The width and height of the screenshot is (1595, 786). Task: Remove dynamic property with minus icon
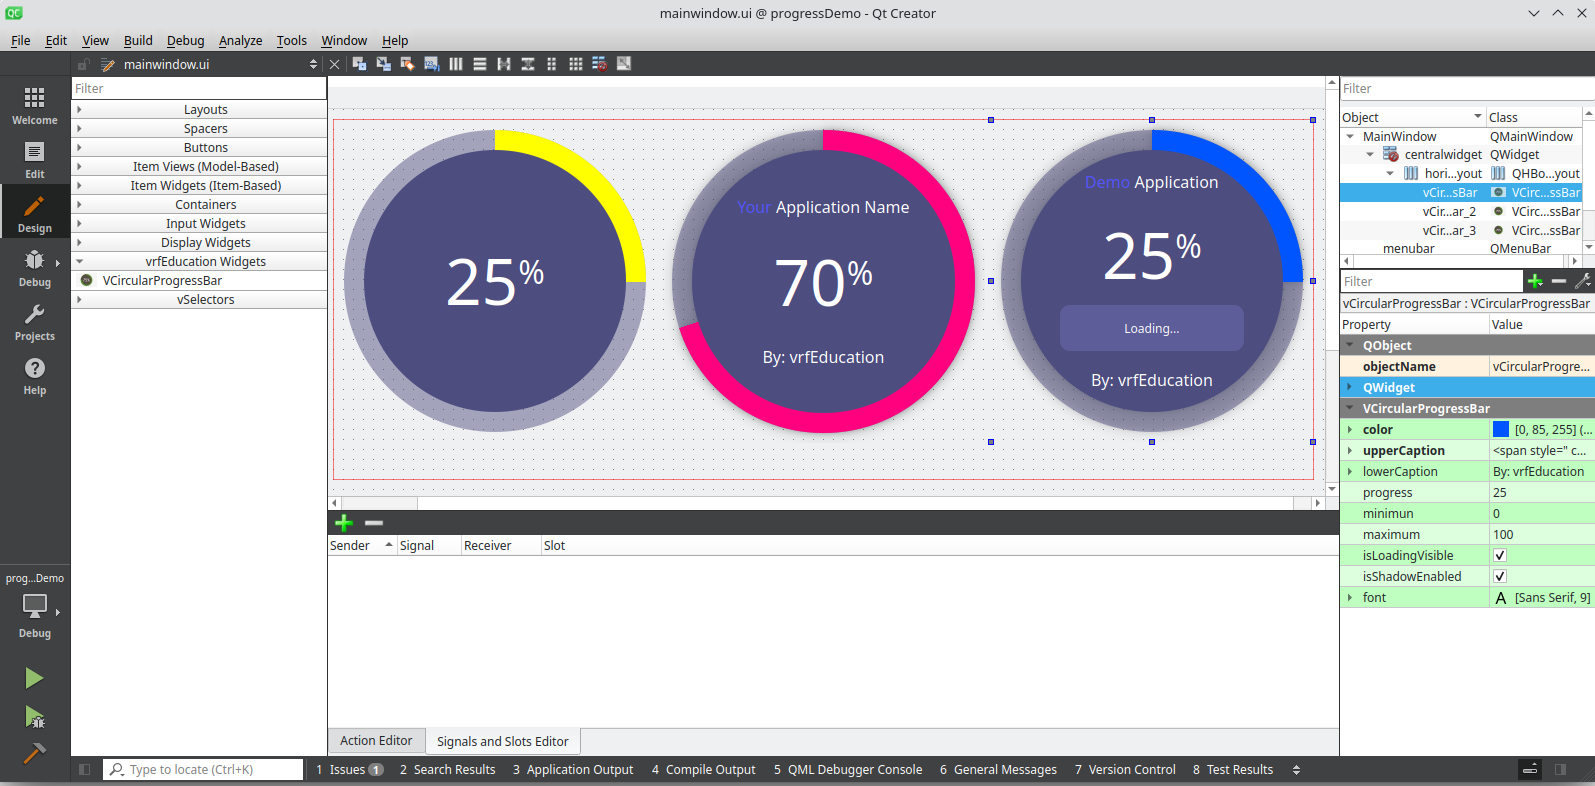click(x=1558, y=281)
